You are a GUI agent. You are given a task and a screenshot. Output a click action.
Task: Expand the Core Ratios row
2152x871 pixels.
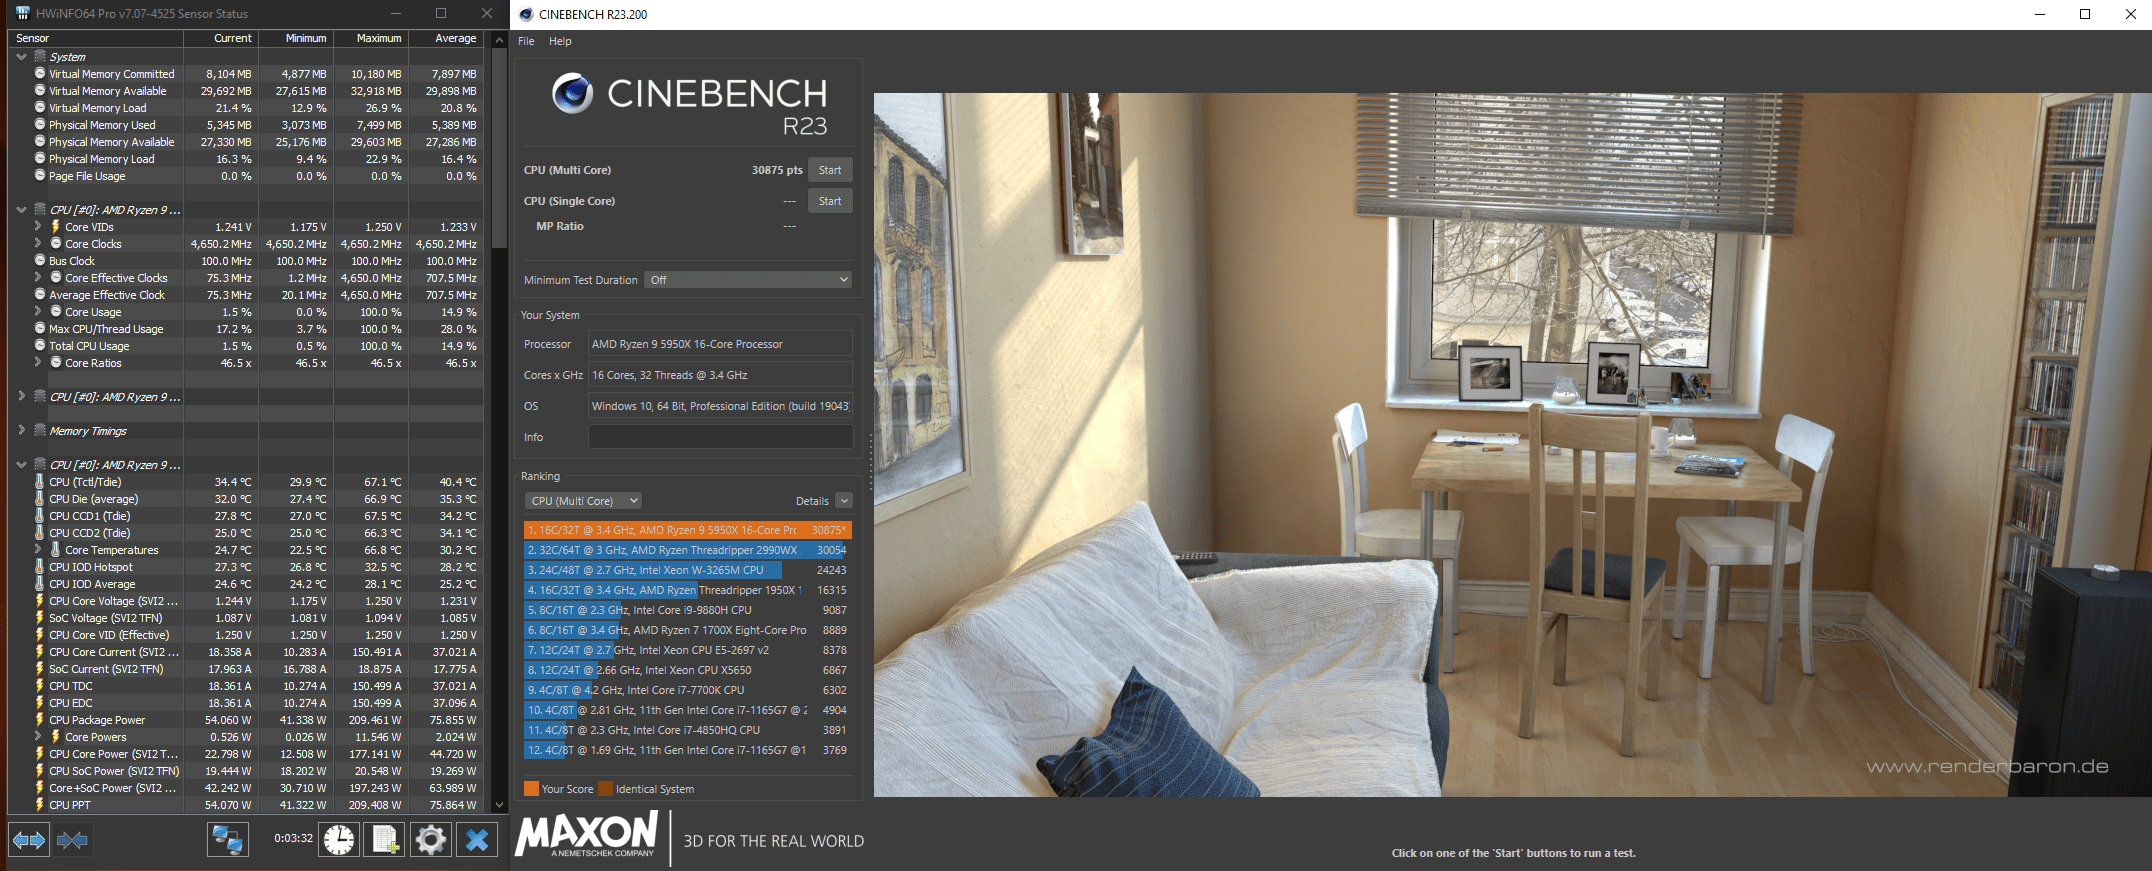[38, 363]
